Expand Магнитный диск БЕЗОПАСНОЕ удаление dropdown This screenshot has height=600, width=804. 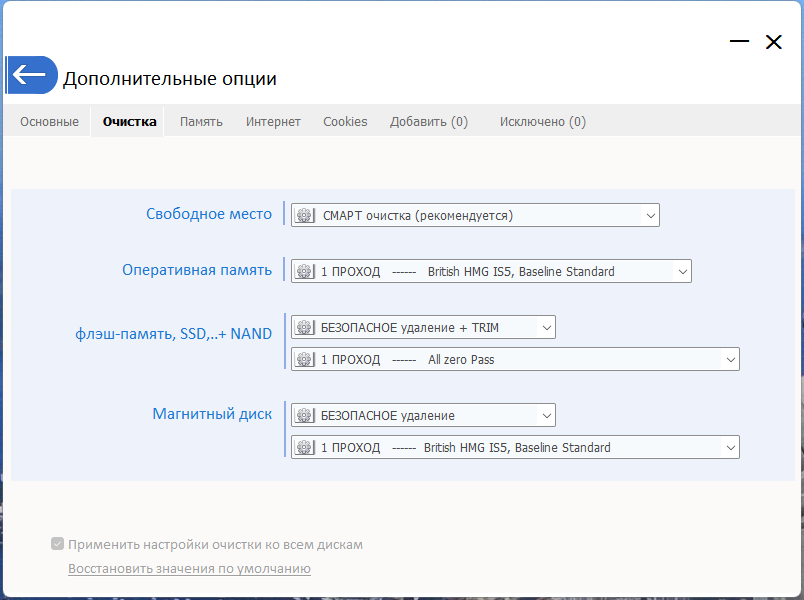(x=547, y=415)
